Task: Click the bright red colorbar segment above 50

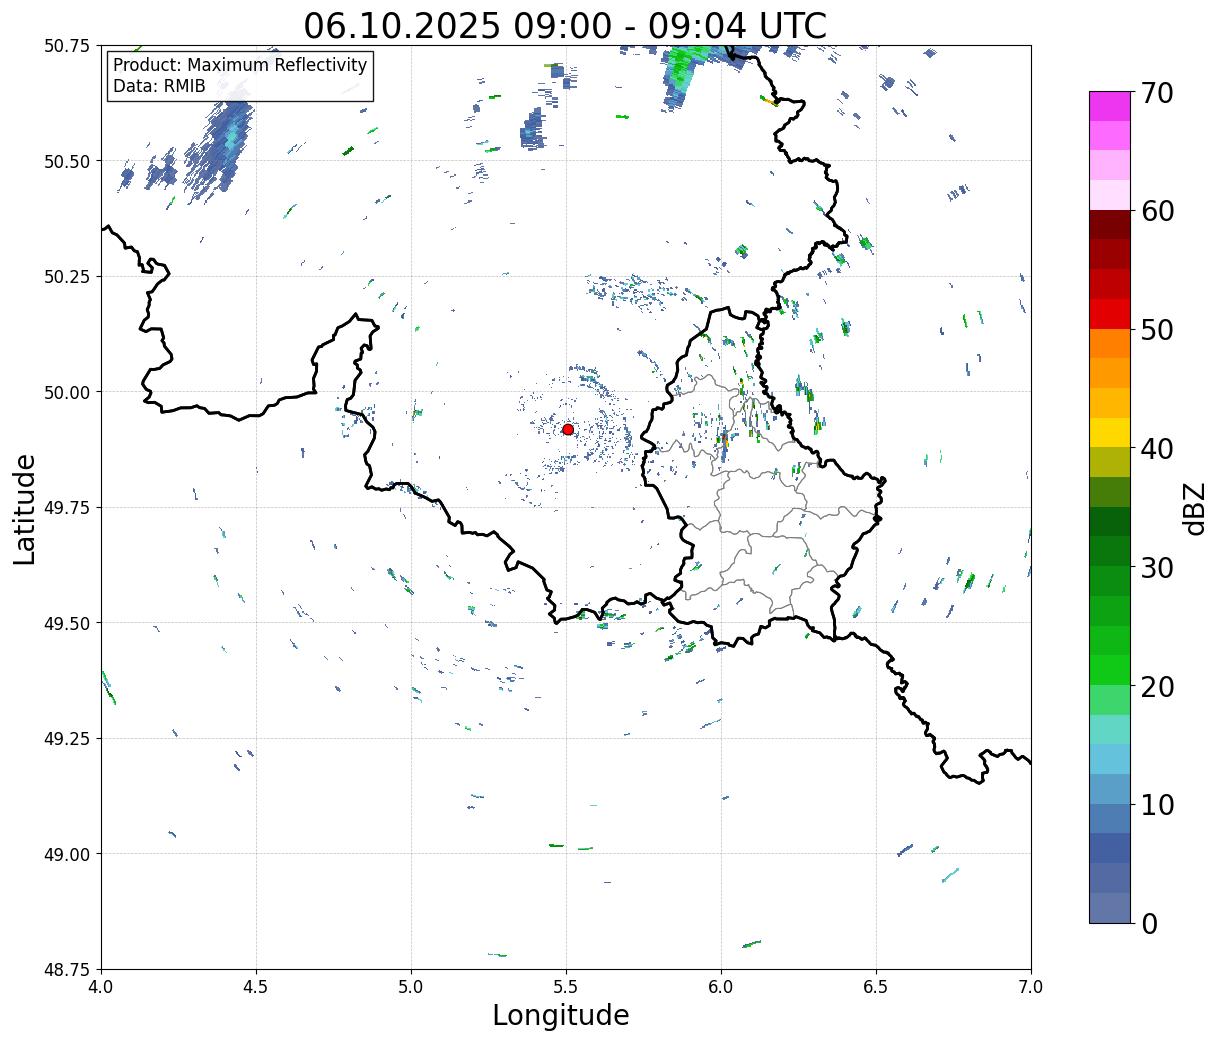Action: (1110, 313)
